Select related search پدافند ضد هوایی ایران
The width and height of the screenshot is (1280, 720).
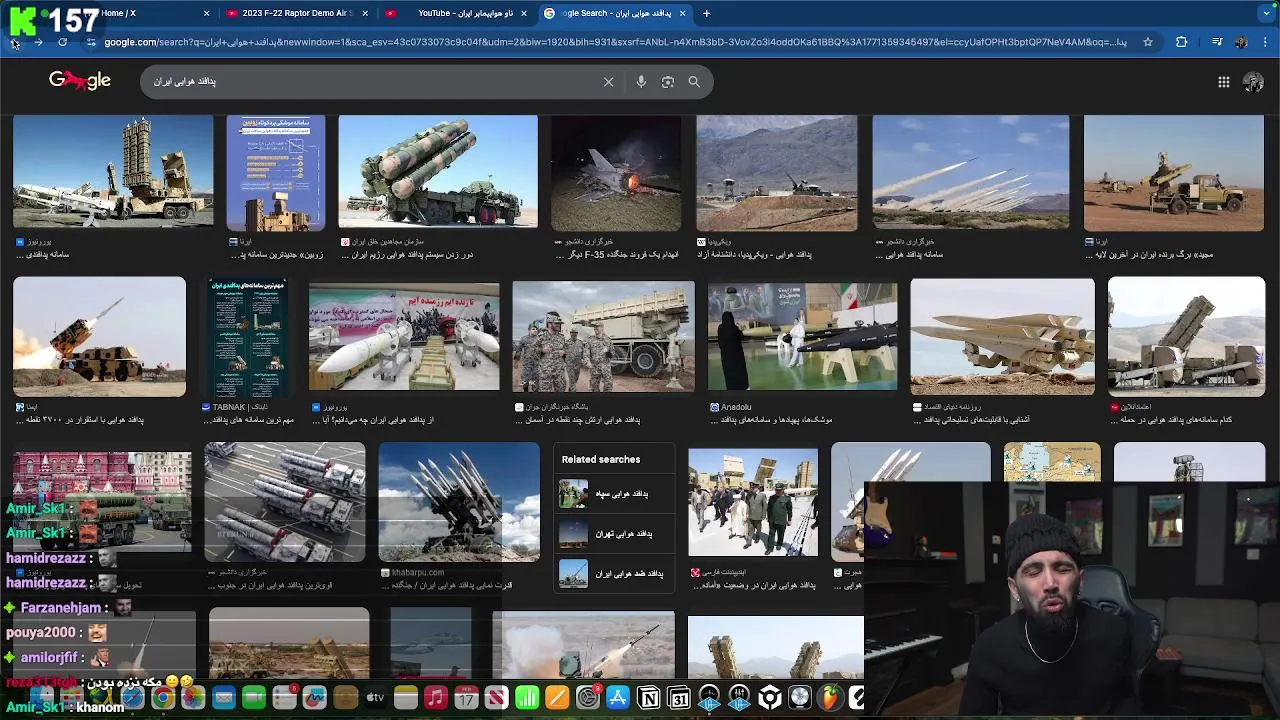click(613, 574)
